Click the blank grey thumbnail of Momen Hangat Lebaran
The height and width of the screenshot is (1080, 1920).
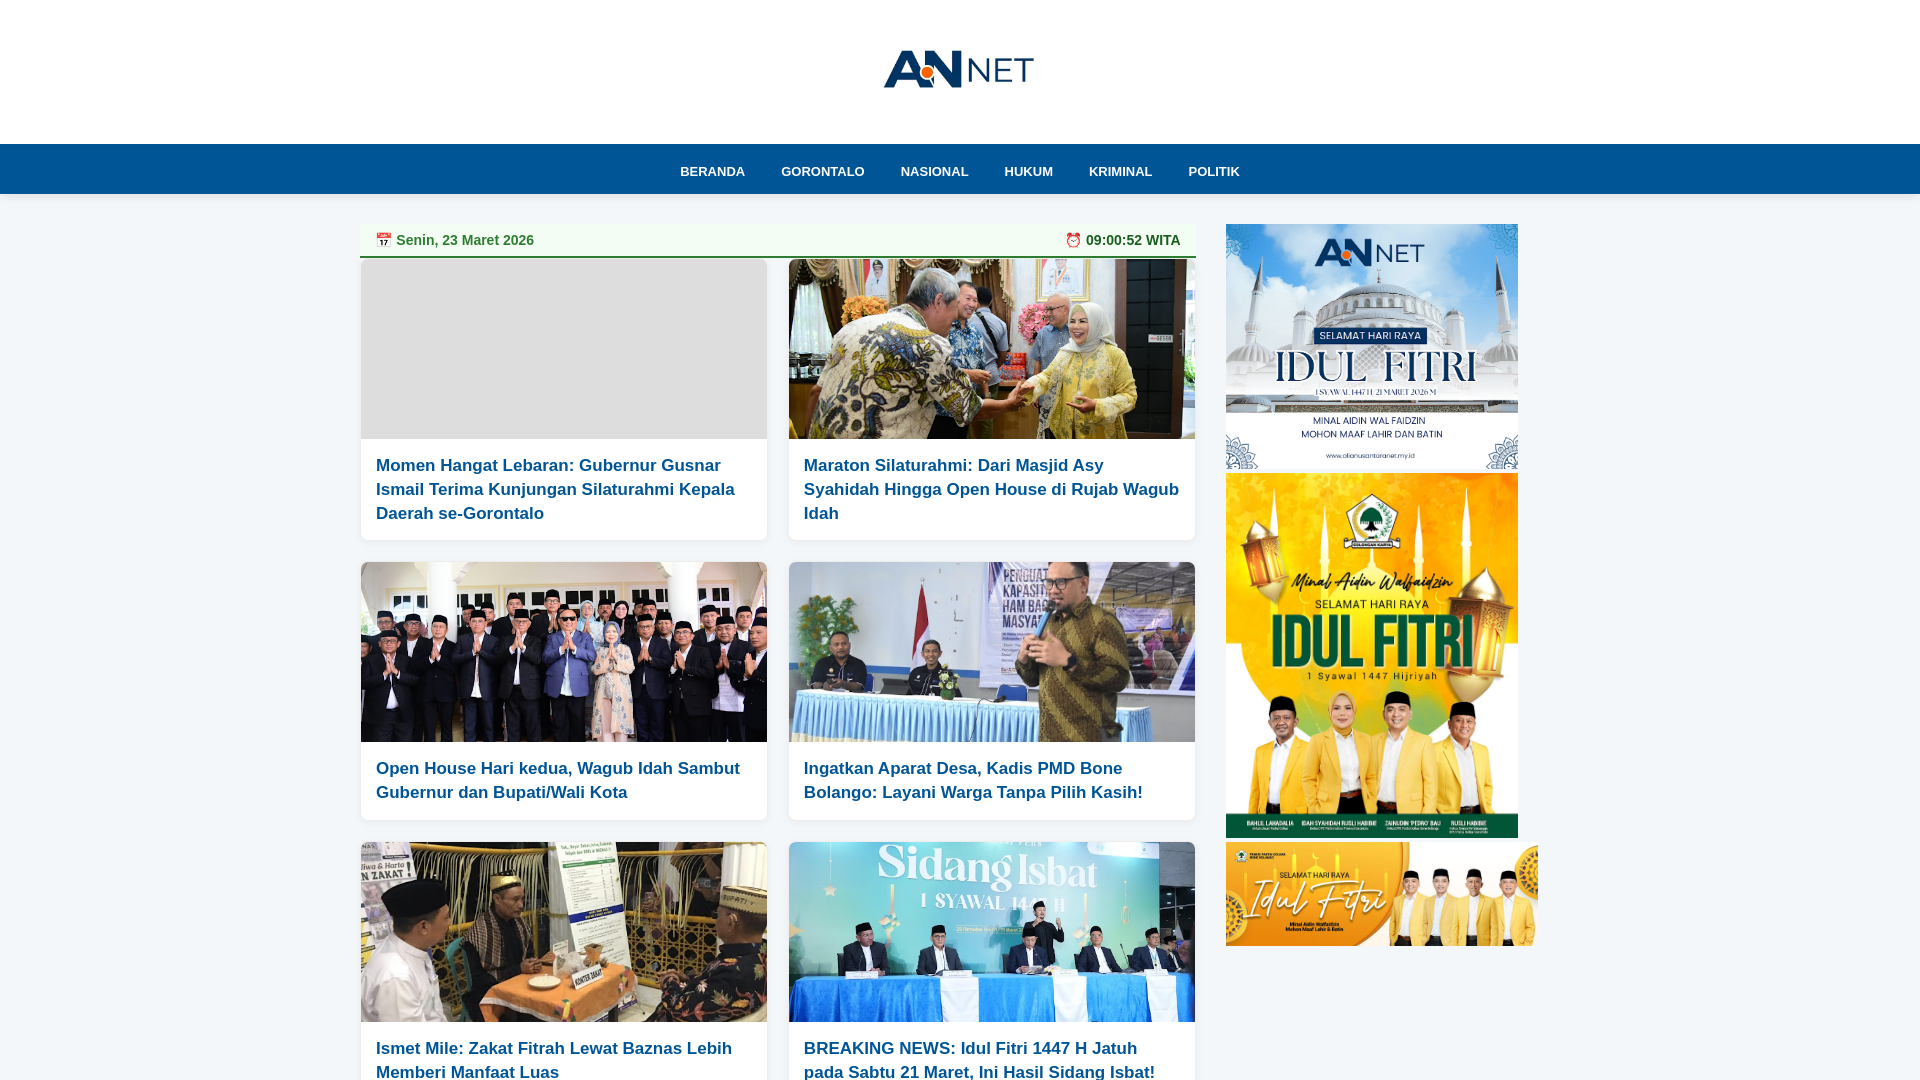point(563,349)
